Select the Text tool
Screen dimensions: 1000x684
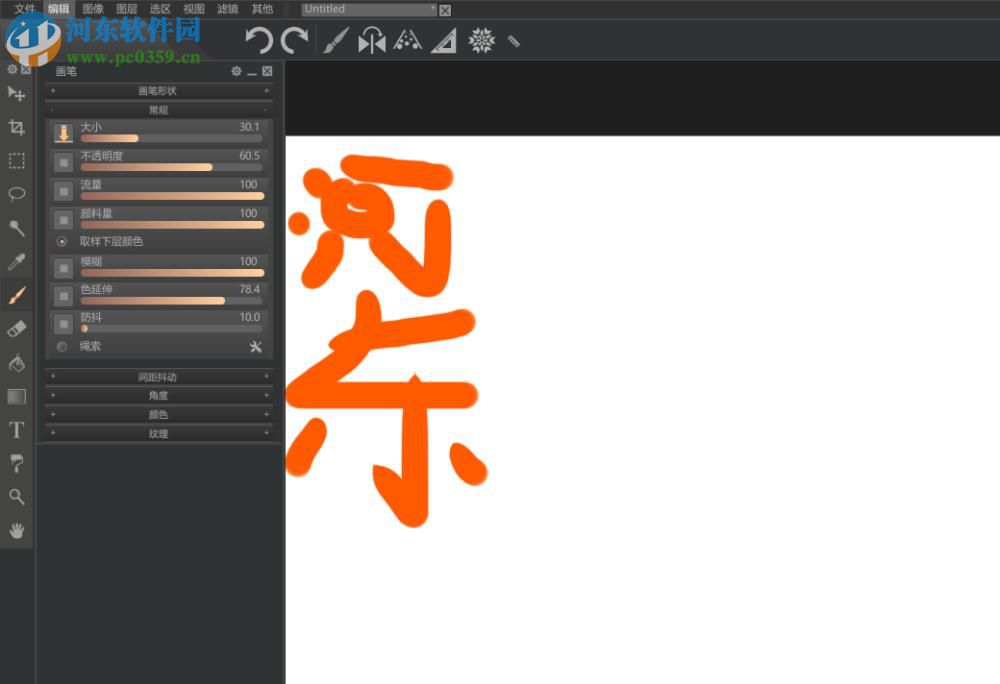coord(16,430)
